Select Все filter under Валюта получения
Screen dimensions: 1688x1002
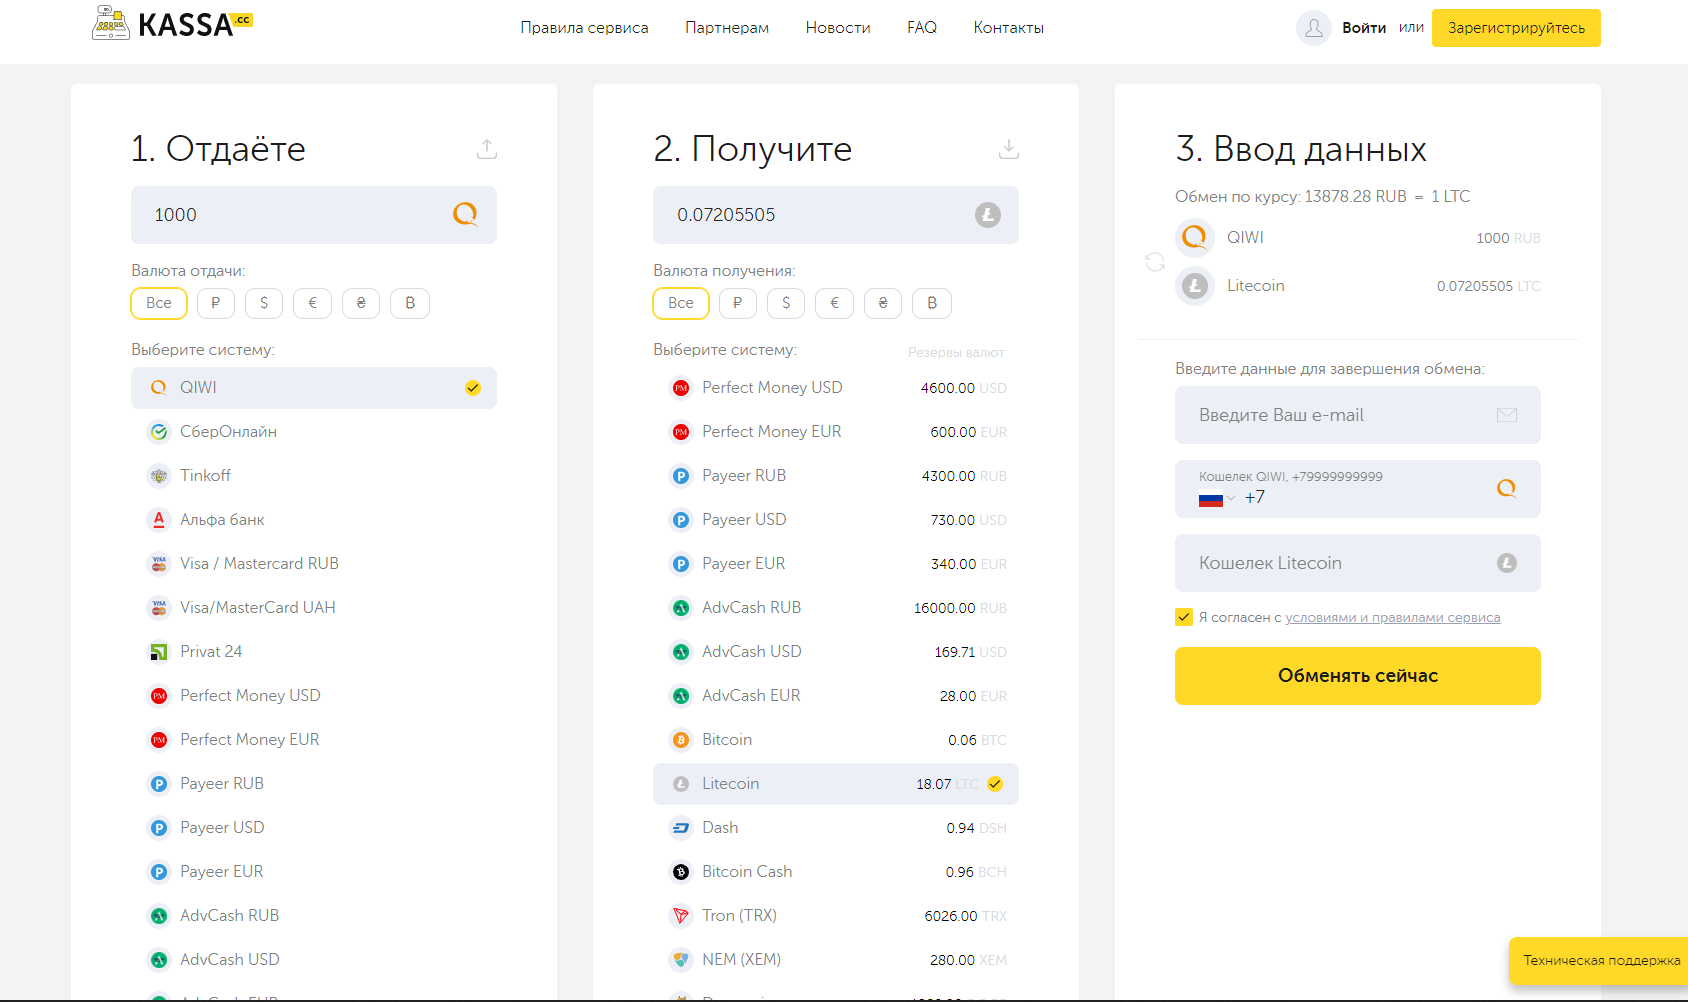click(681, 303)
